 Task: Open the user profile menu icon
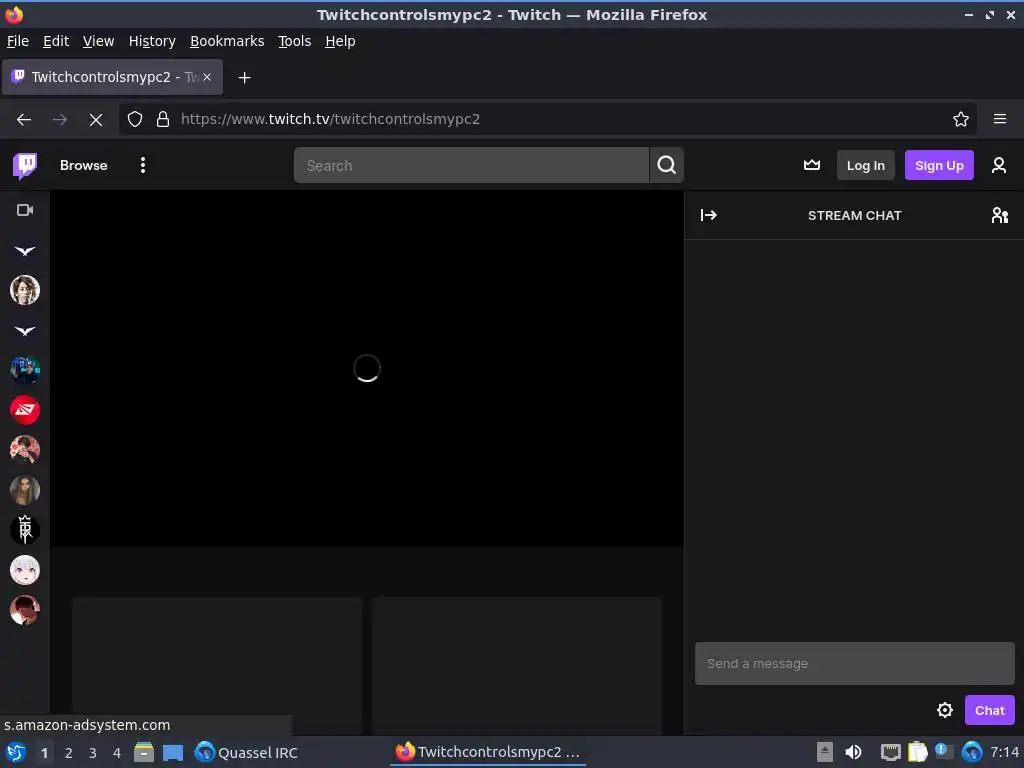point(999,165)
